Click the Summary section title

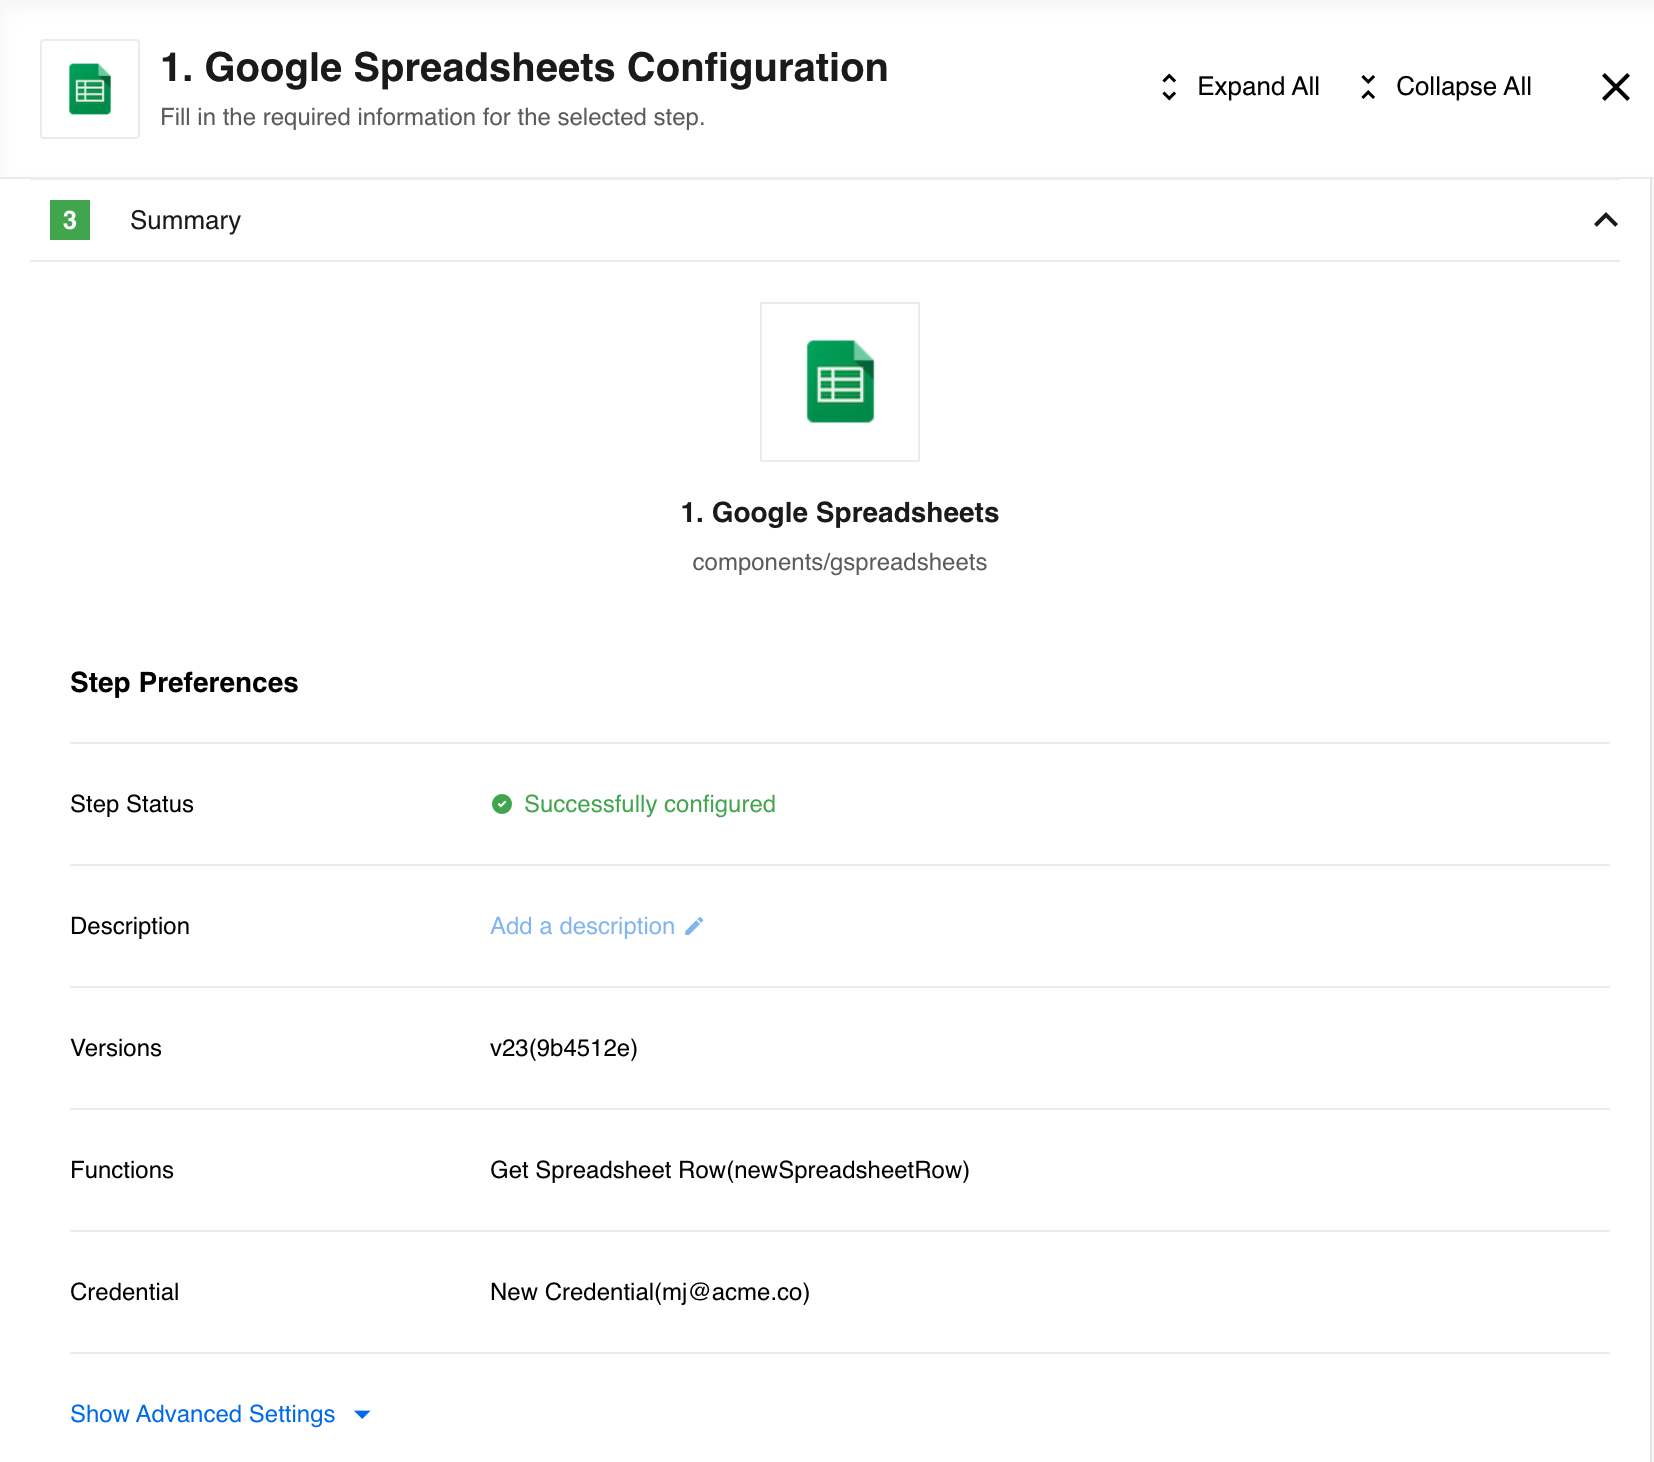(185, 220)
